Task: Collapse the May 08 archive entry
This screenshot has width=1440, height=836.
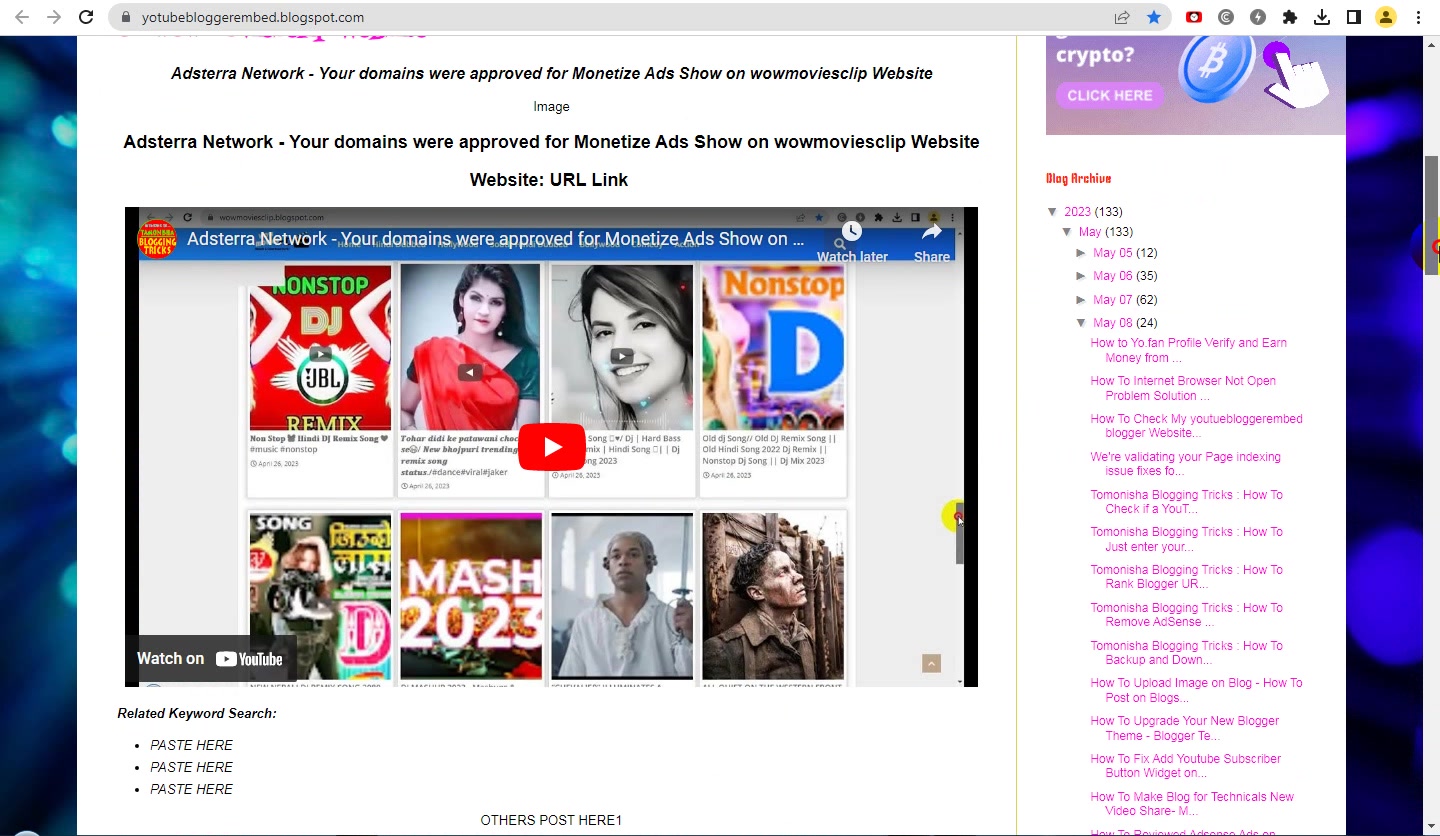Action: 1081,323
